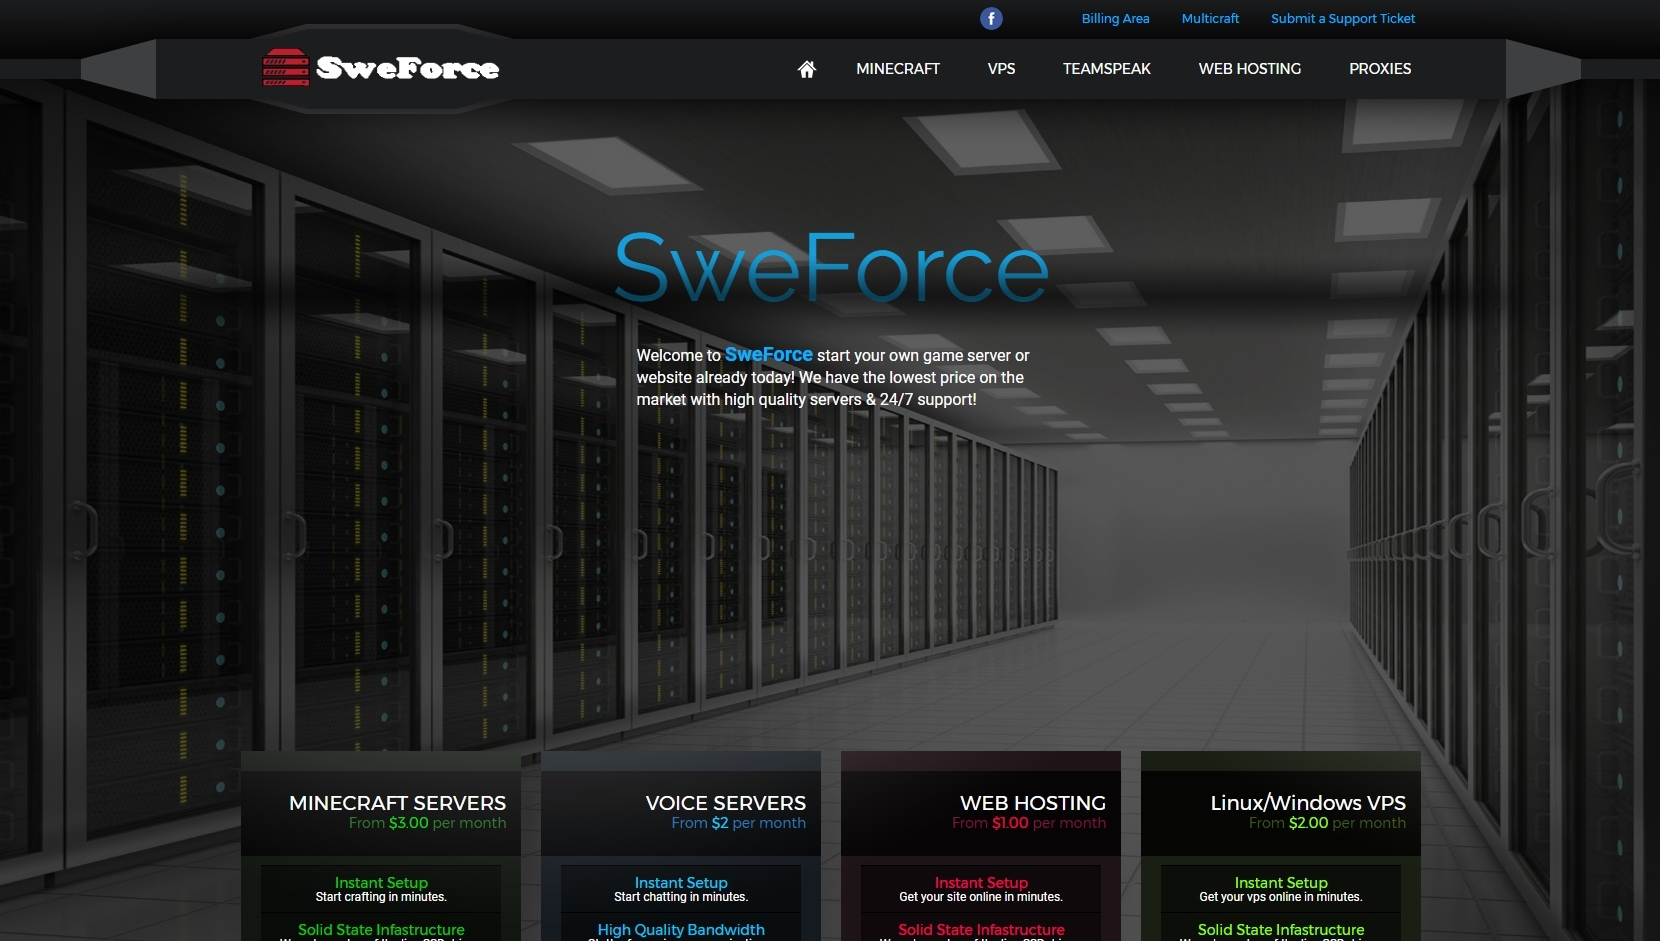Click 'Start crafting in minutes.' text

point(381,897)
